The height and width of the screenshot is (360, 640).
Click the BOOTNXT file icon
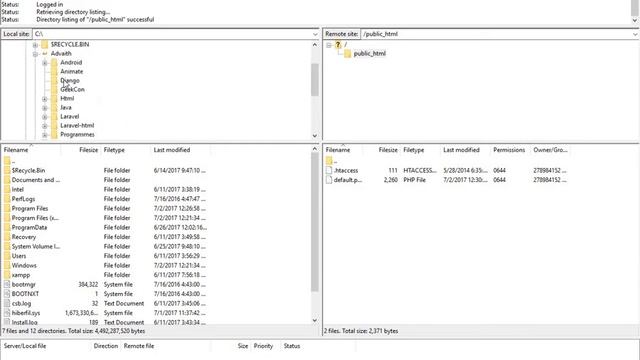[7, 293]
